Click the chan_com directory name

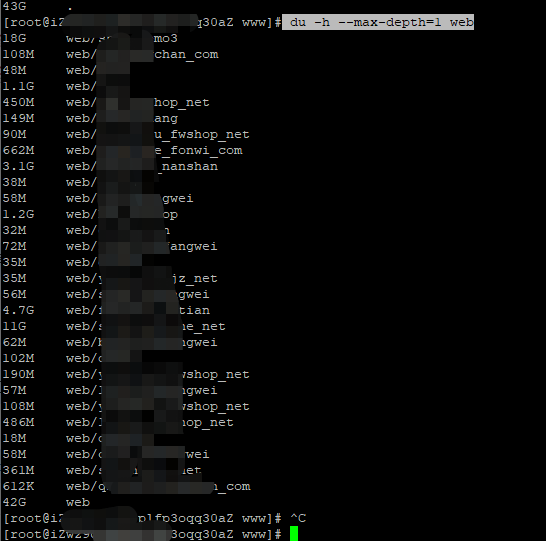[186, 54]
